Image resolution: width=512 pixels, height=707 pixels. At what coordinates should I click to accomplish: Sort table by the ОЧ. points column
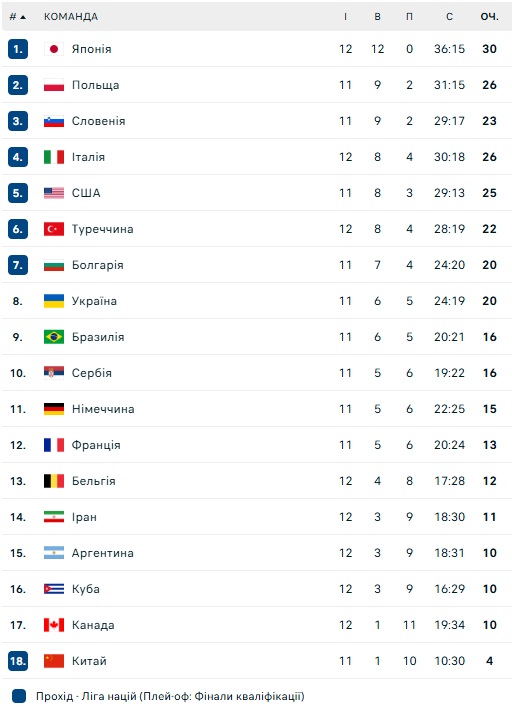click(x=489, y=17)
